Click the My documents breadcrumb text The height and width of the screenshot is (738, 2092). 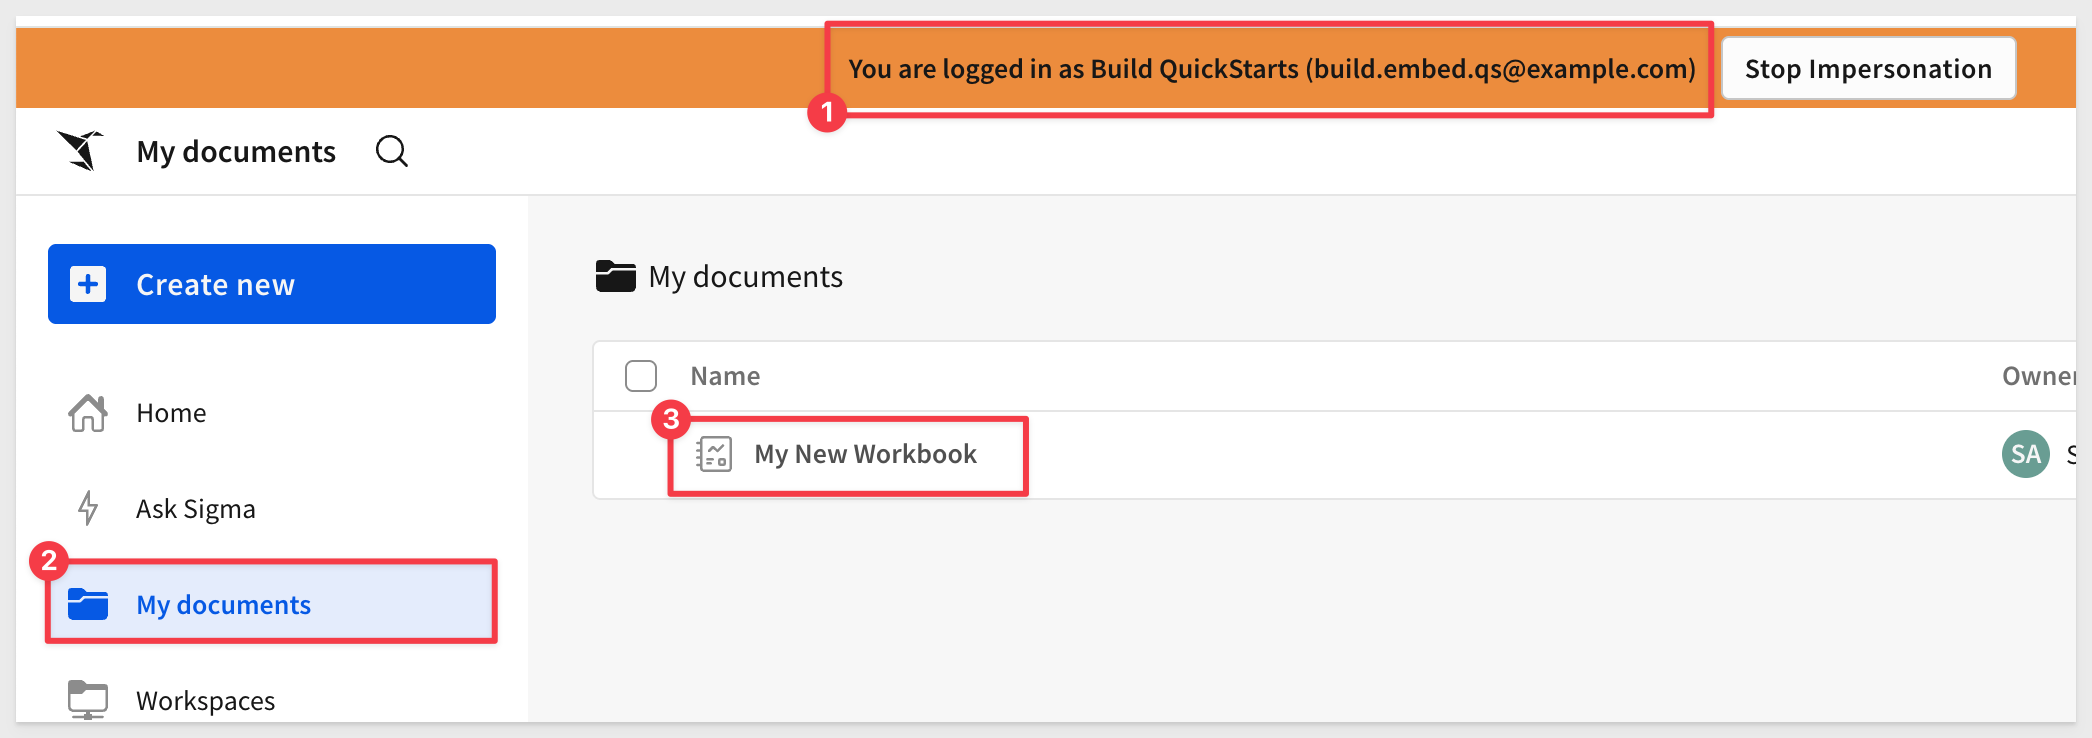746,276
